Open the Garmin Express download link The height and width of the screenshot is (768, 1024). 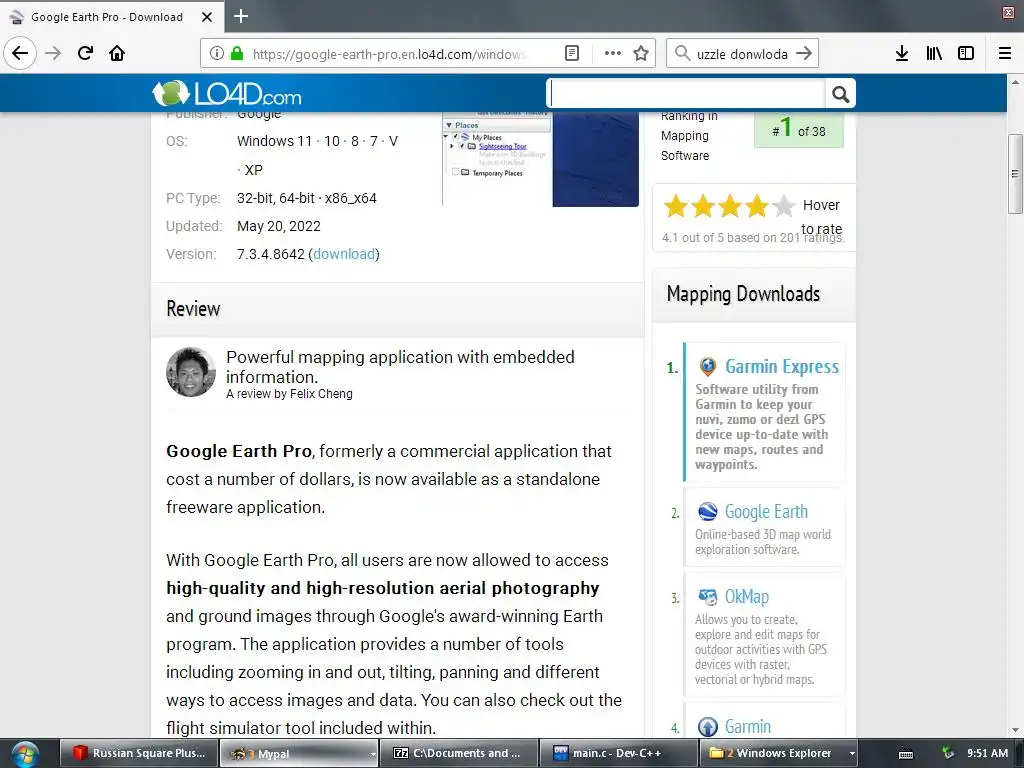tap(782, 366)
